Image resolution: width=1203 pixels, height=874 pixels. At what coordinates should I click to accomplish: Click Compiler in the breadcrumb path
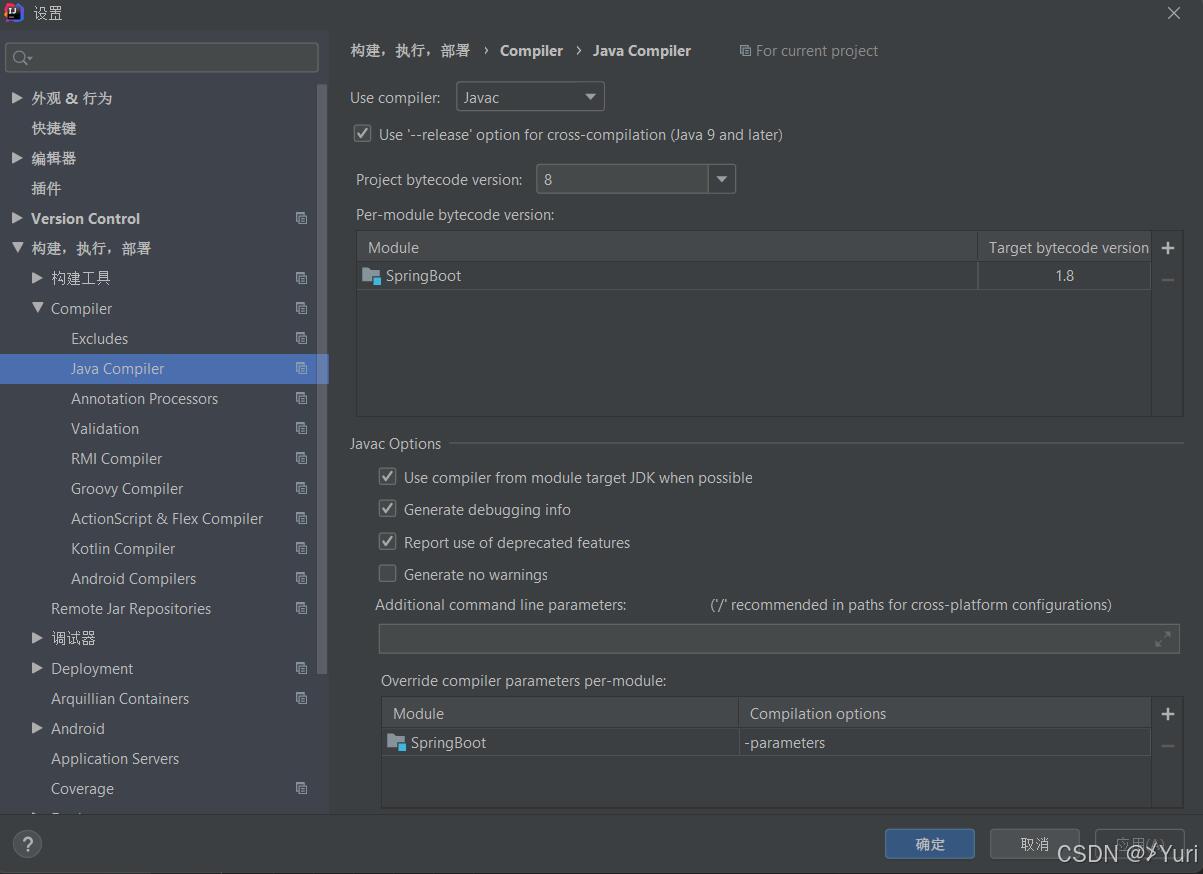tap(531, 50)
